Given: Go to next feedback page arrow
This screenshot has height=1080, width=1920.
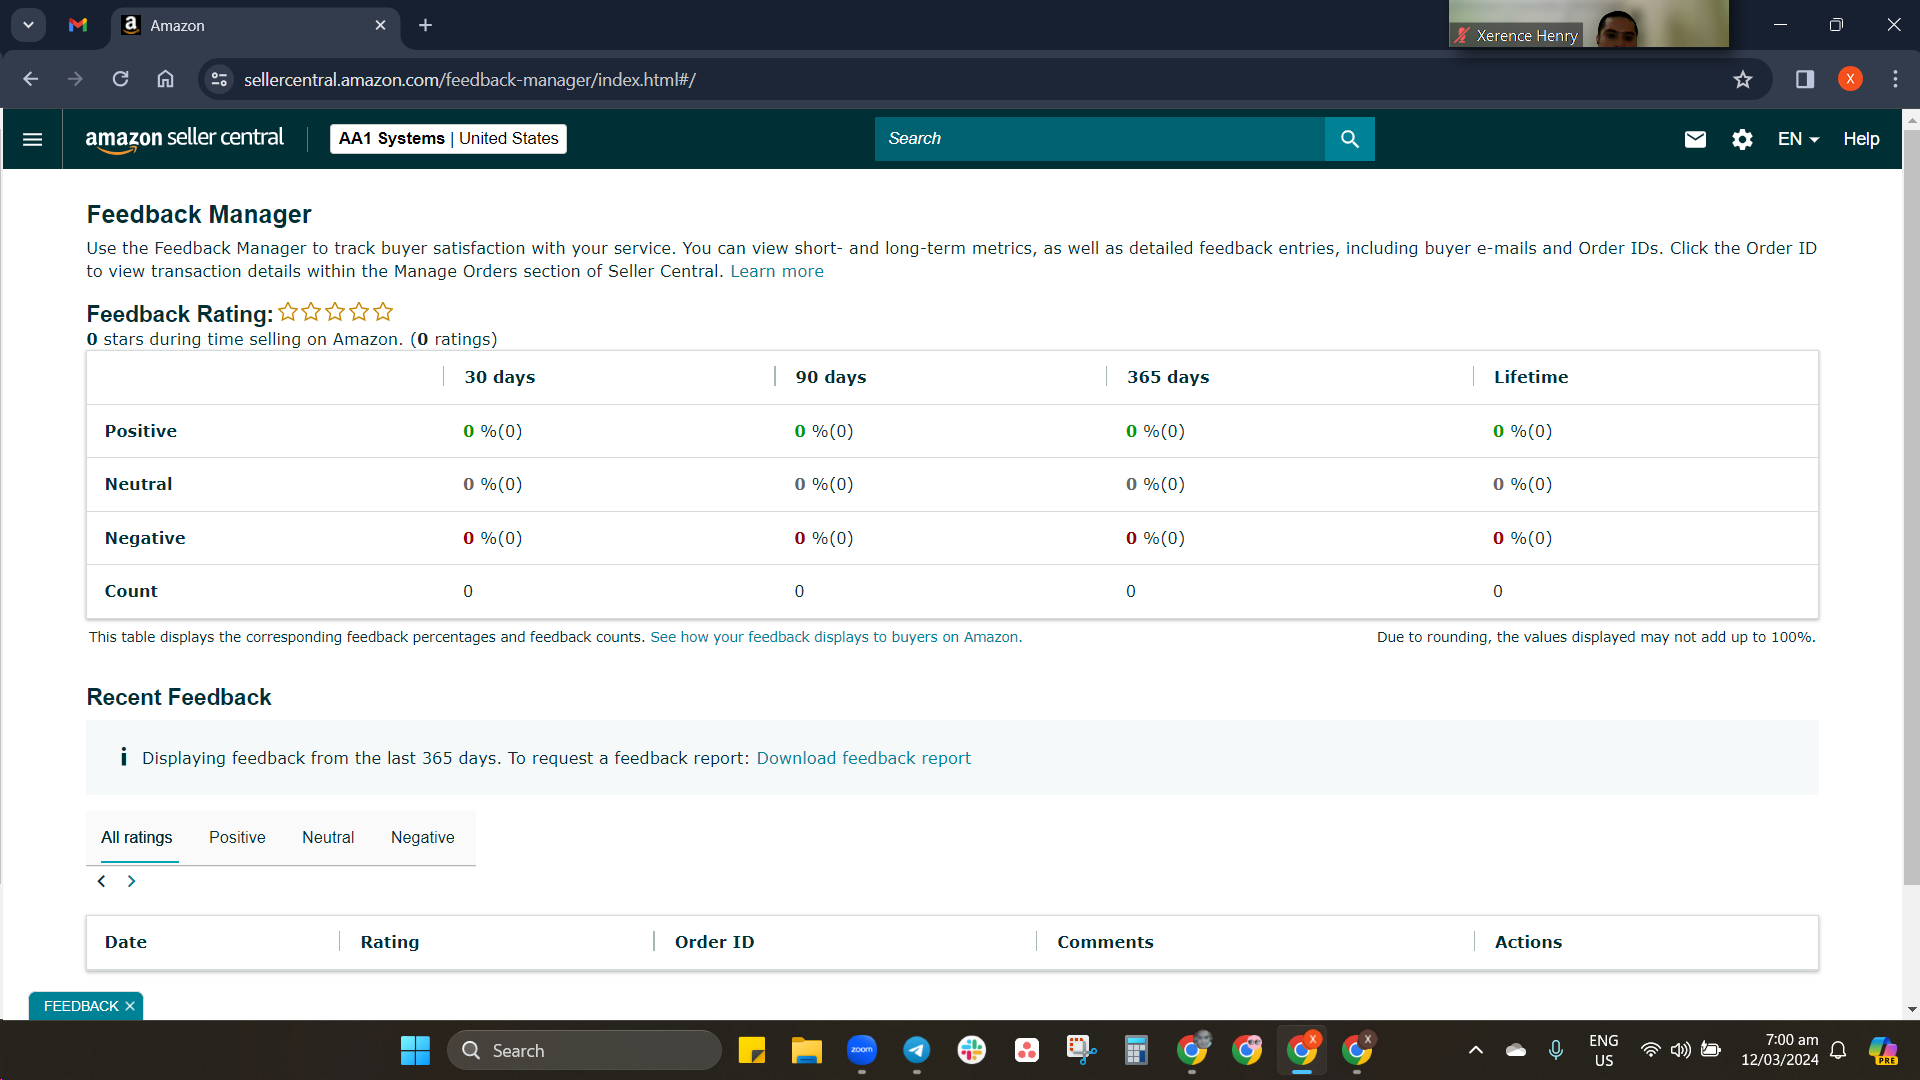Looking at the screenshot, I should (131, 881).
